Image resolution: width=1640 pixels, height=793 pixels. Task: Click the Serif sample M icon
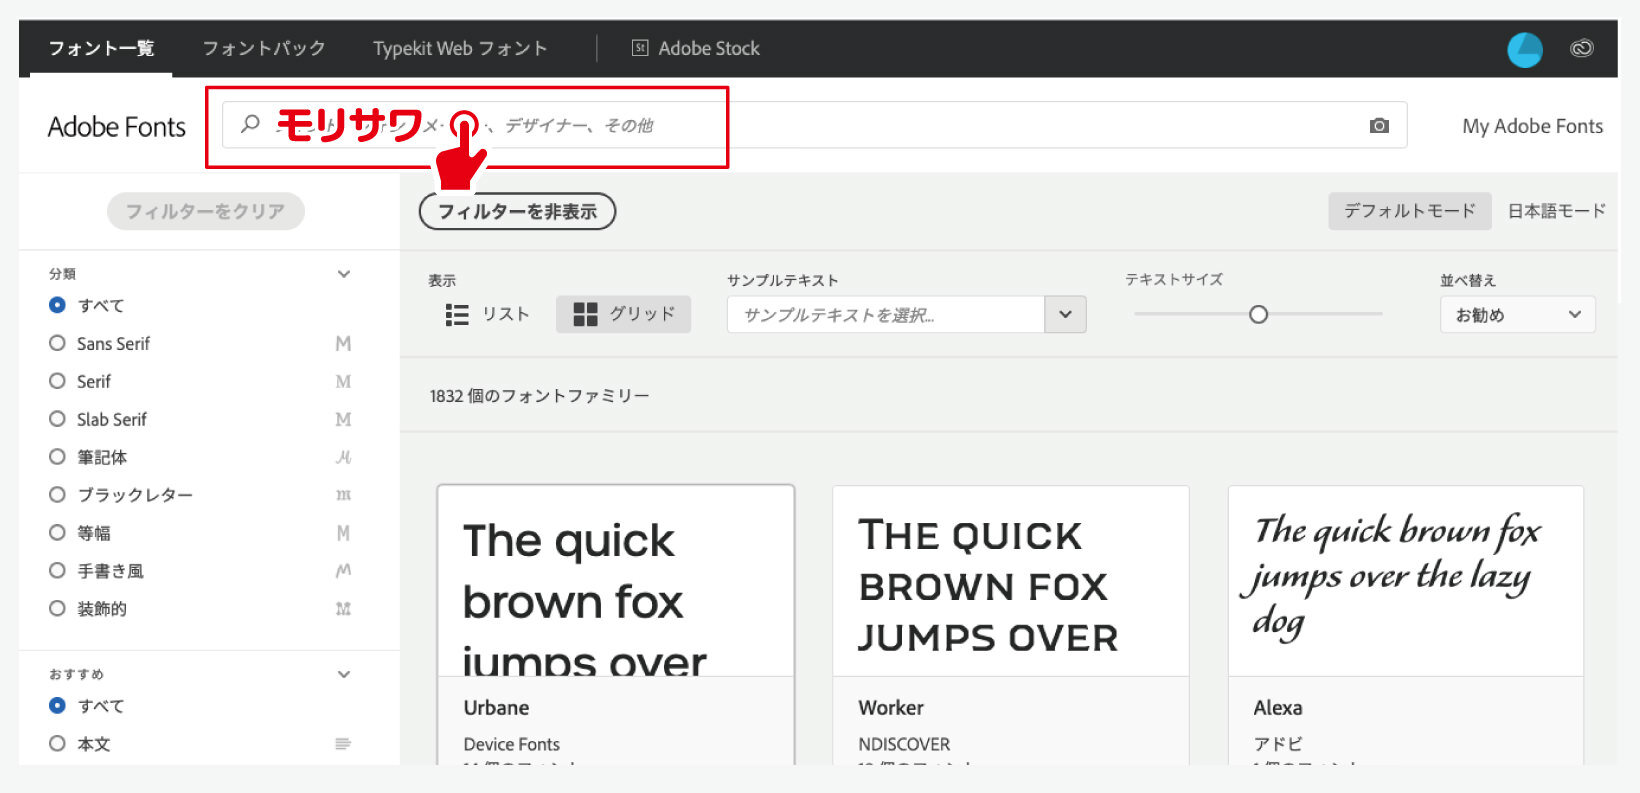click(343, 381)
